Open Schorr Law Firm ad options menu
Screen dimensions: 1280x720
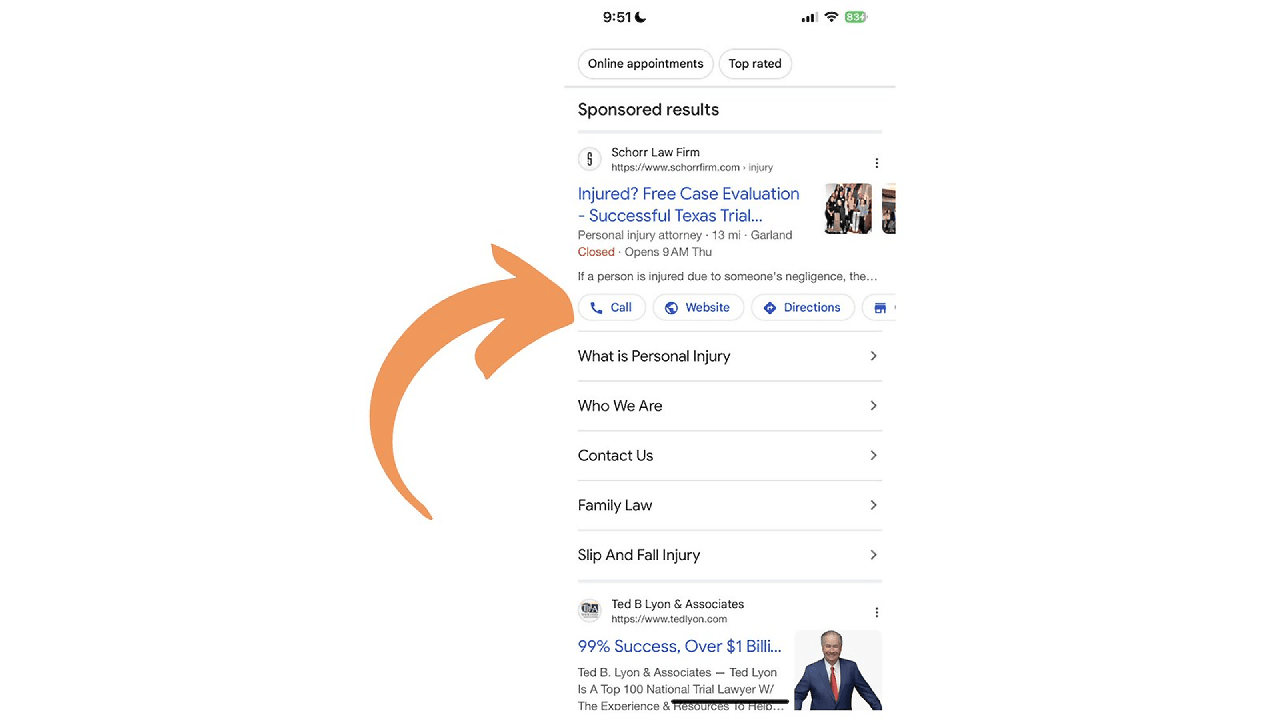click(876, 163)
